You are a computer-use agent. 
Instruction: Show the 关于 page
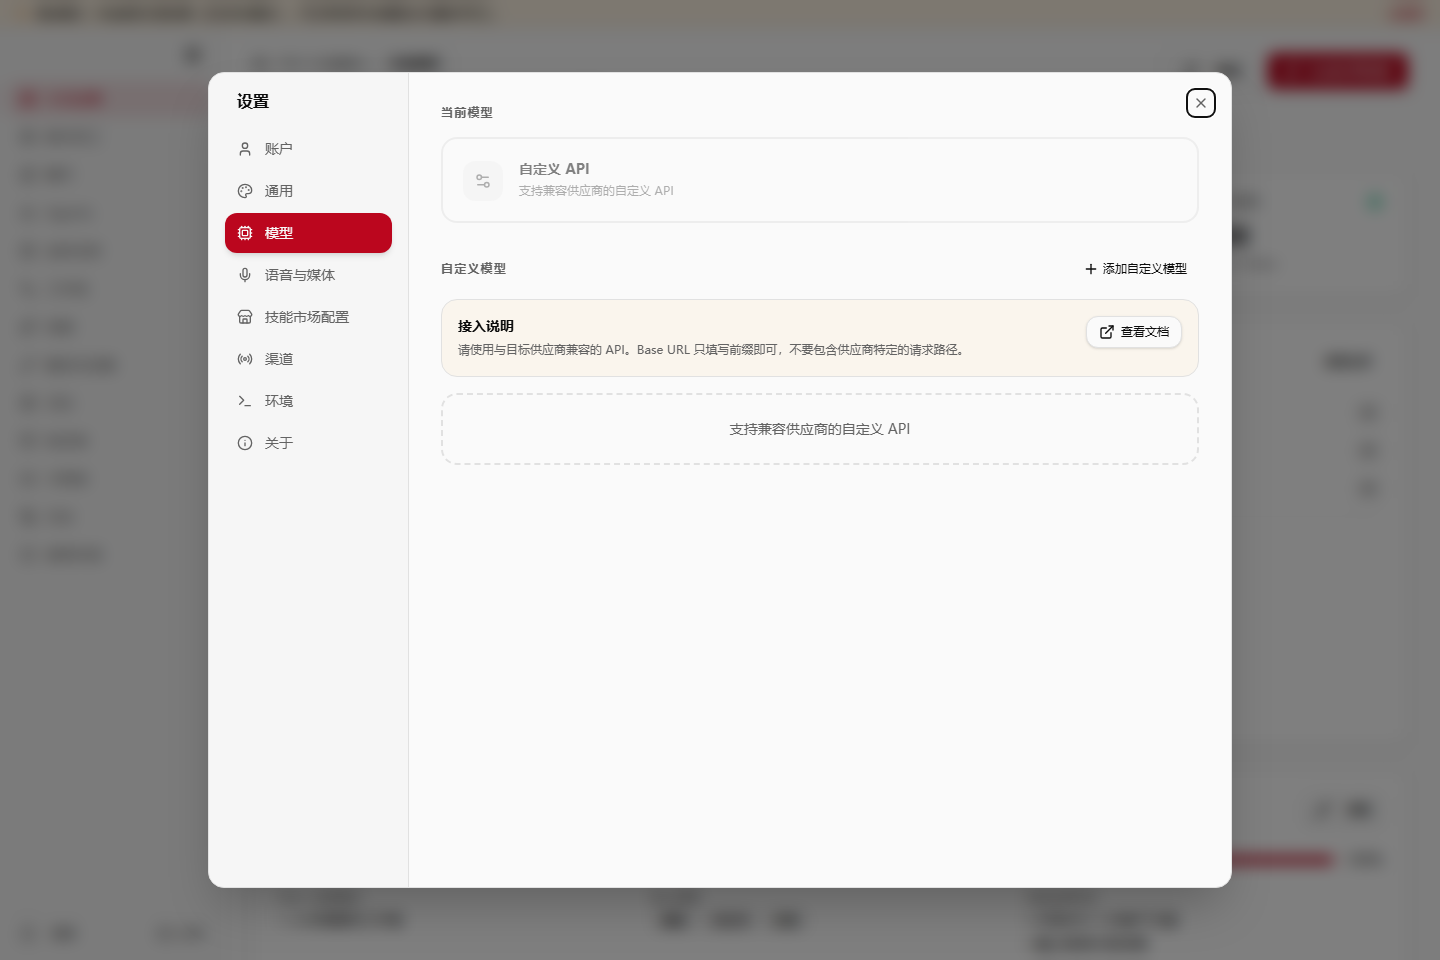tap(308, 443)
